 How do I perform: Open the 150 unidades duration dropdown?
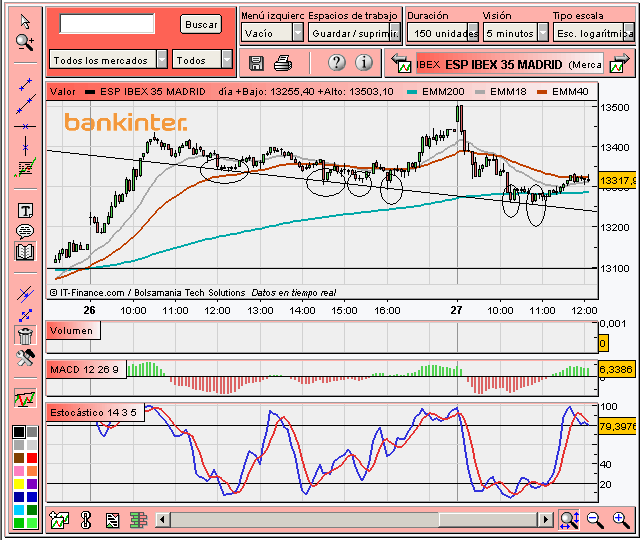(443, 33)
